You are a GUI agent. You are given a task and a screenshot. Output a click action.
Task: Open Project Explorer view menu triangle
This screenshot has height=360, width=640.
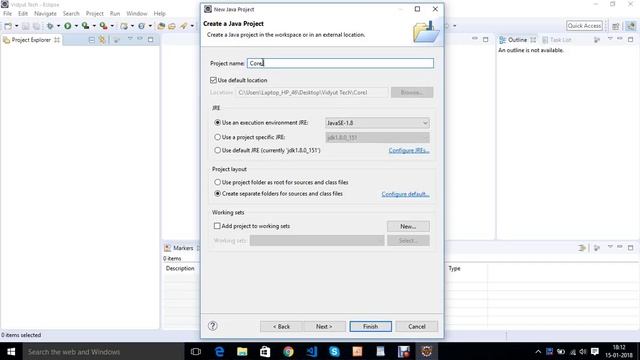pyautogui.click(x=130, y=39)
